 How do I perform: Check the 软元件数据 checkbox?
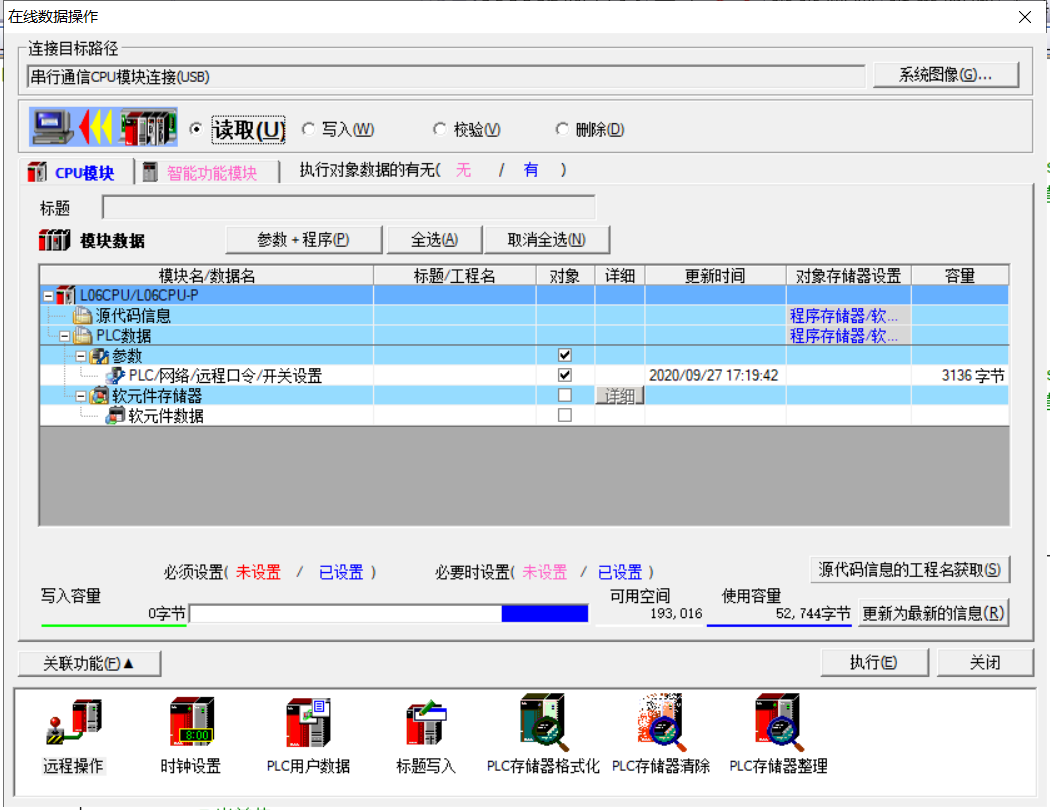point(565,415)
